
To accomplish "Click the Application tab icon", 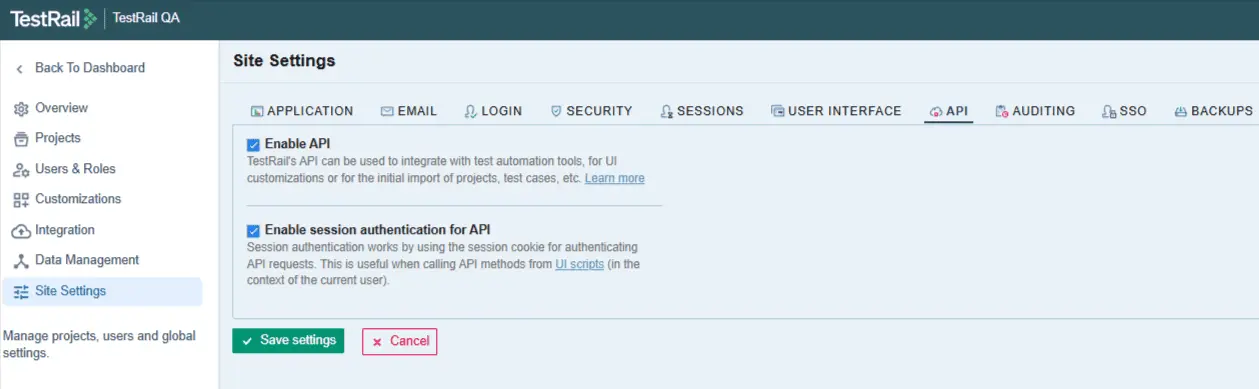I will [x=256, y=112].
